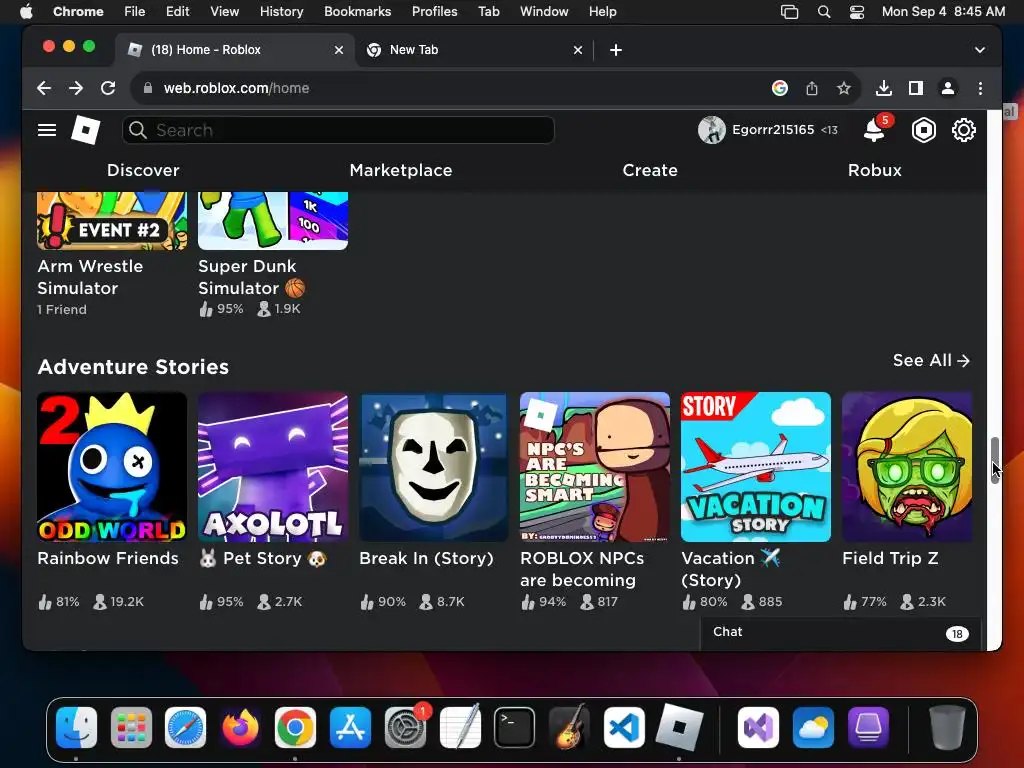Open a new tab with plus button
Image resolution: width=1024 pixels, height=768 pixels.
pyautogui.click(x=615, y=50)
